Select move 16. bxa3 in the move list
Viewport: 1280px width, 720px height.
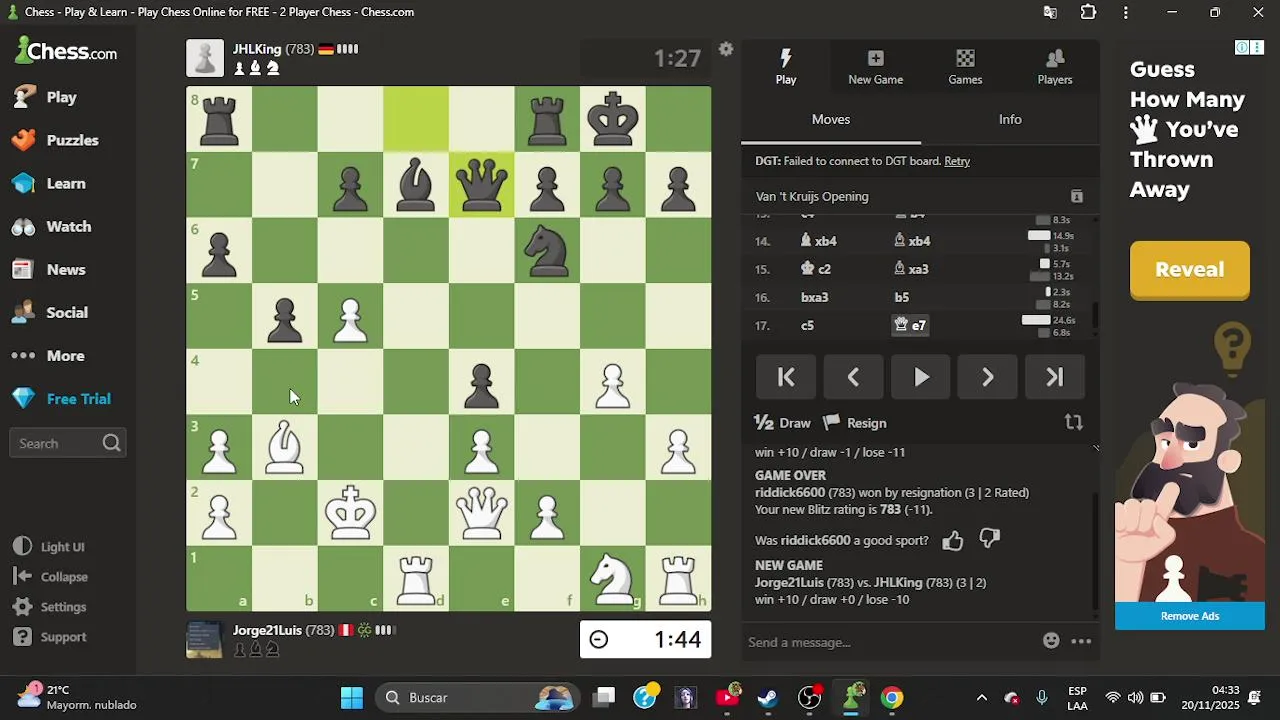click(814, 297)
